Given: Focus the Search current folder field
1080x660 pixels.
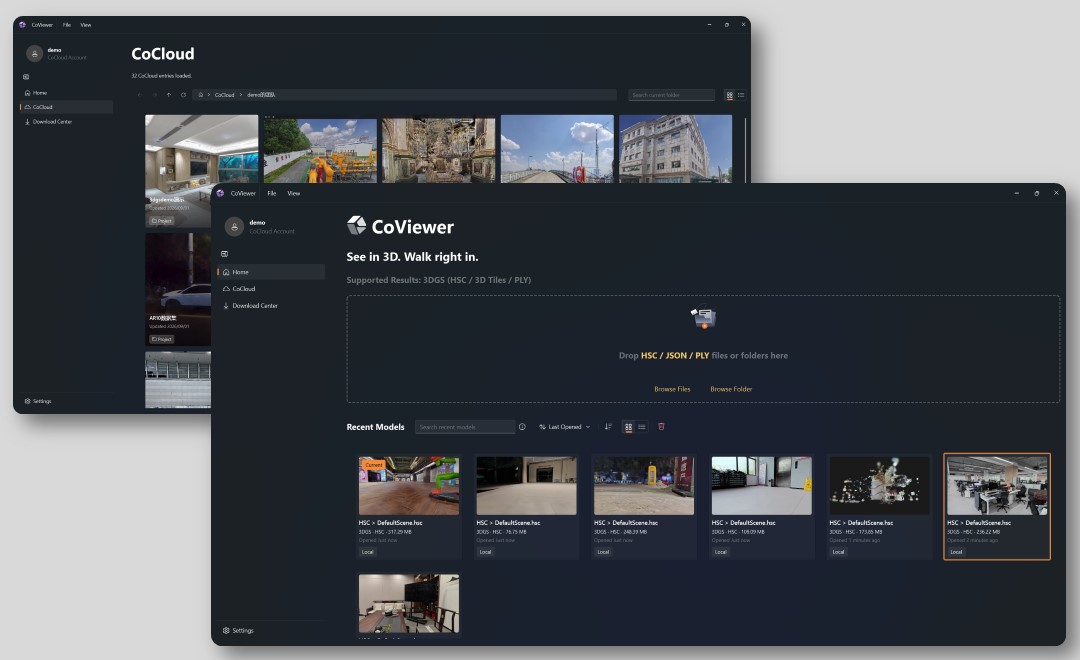Looking at the screenshot, I should [672, 95].
